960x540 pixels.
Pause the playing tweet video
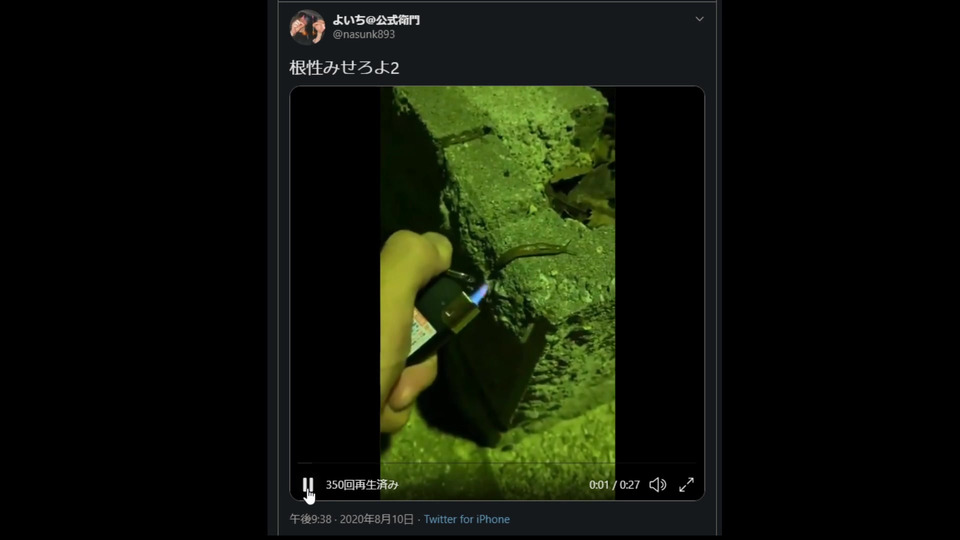tap(308, 485)
